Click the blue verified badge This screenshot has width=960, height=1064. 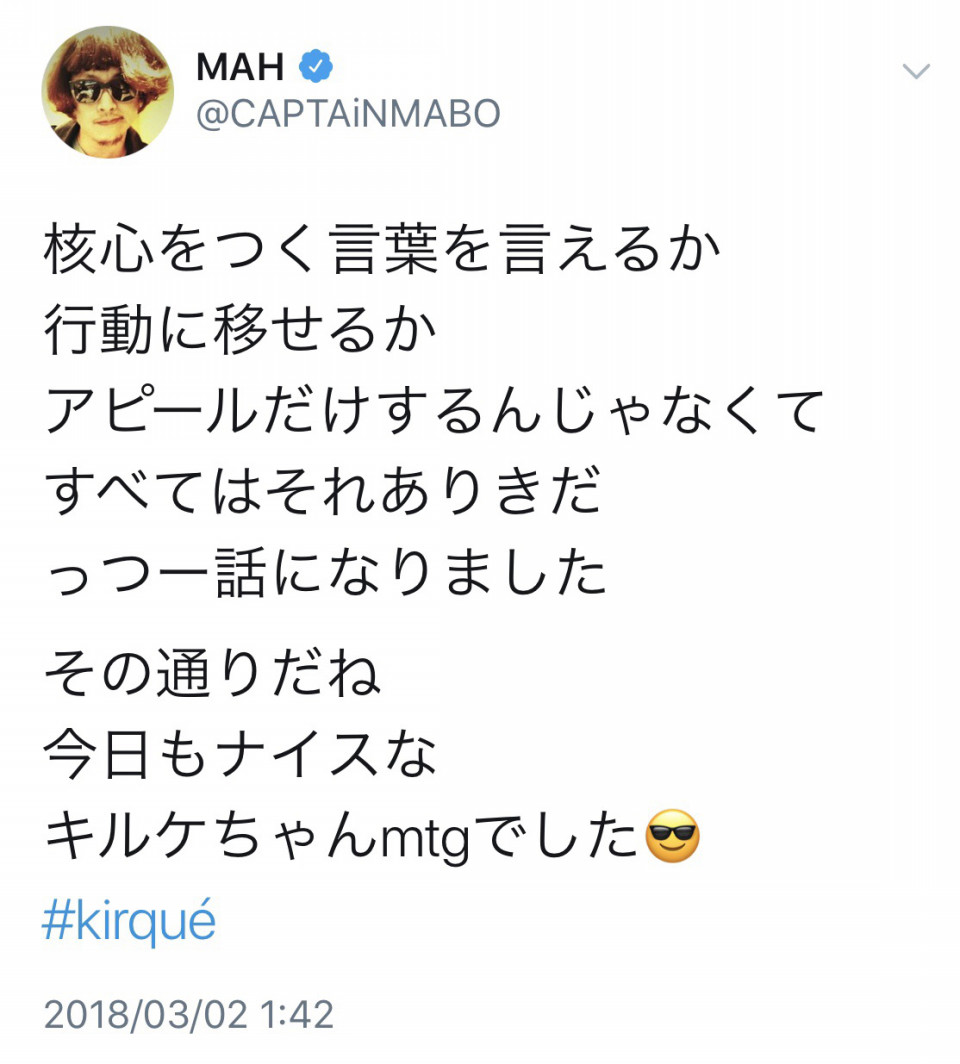point(315,66)
